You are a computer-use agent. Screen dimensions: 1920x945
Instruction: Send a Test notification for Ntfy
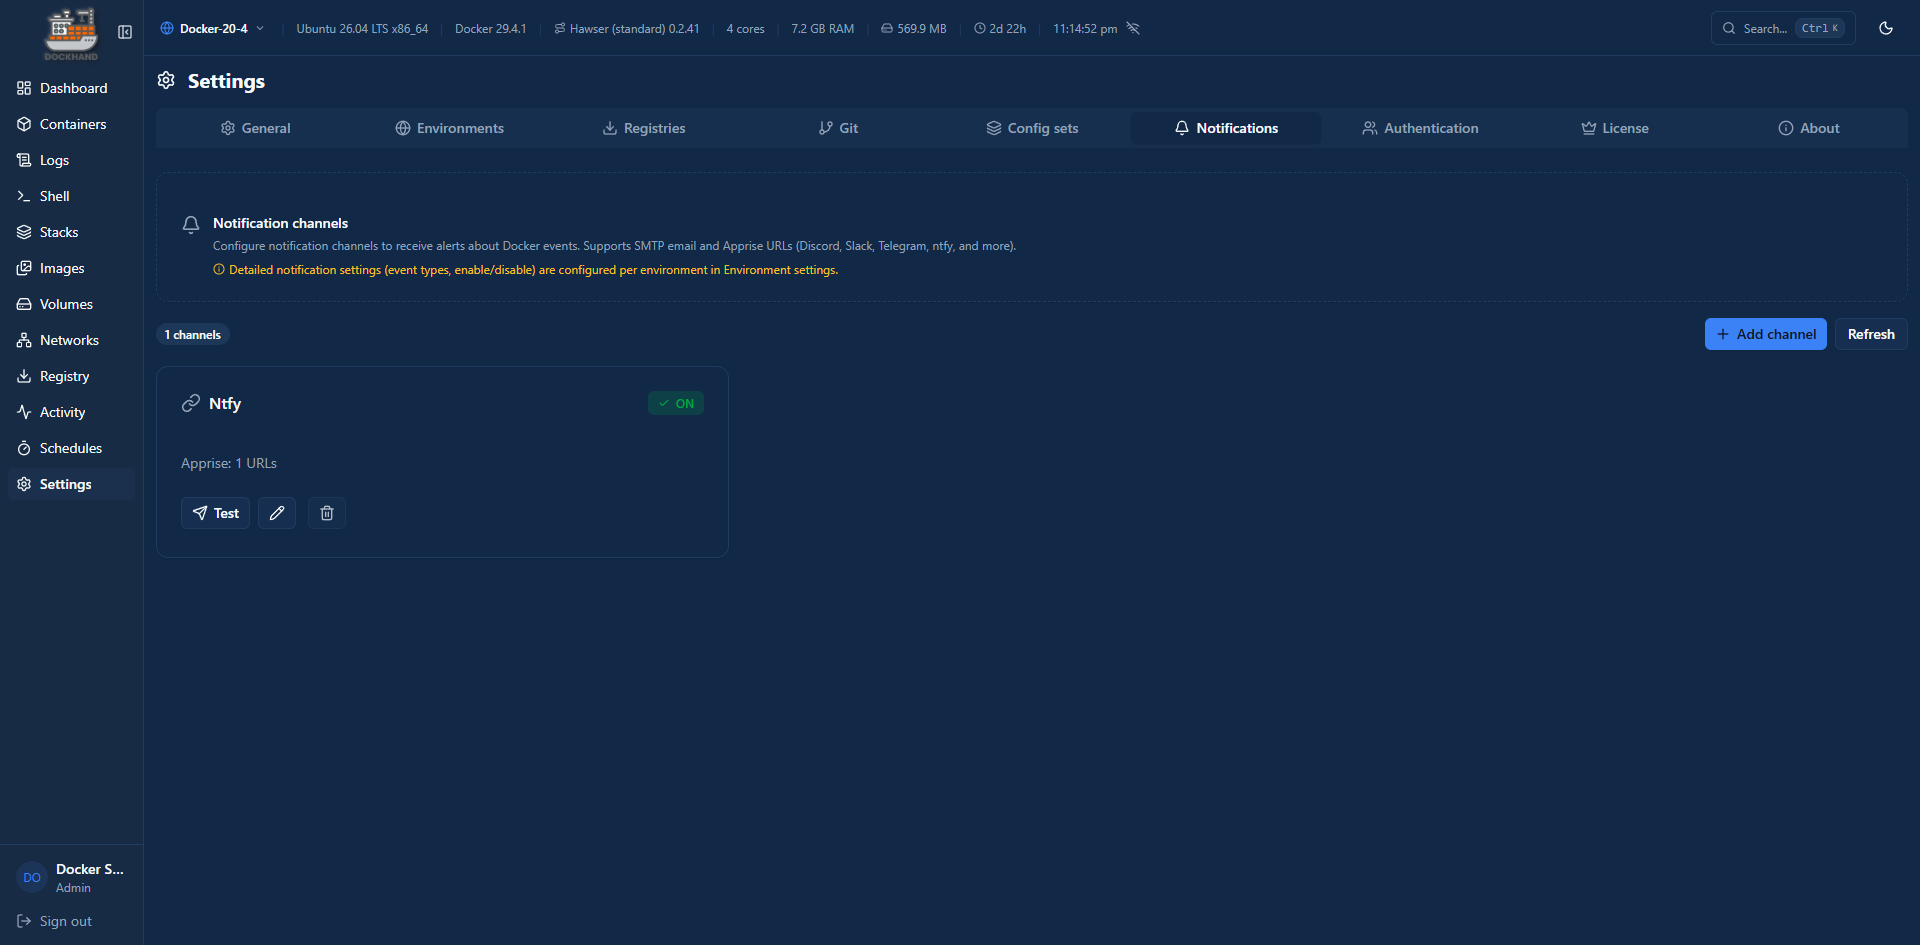215,513
